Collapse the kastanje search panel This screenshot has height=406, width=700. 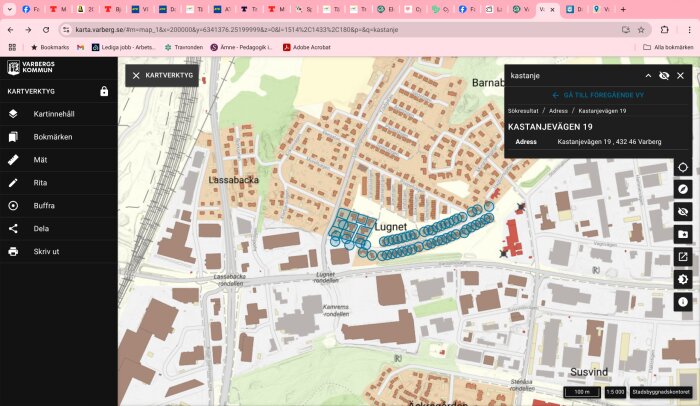coord(648,75)
